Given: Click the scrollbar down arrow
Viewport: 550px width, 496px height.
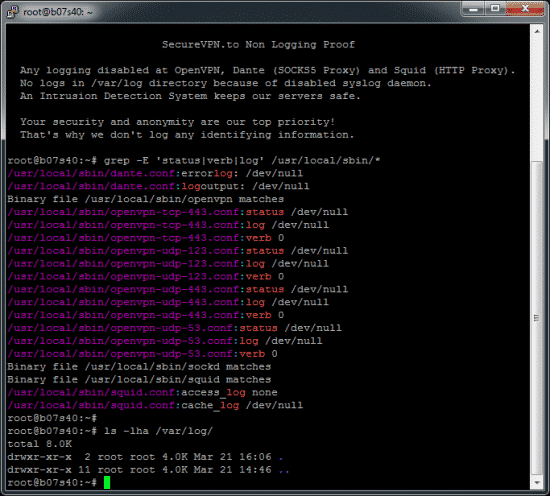Looking at the screenshot, I should pos(537,483).
